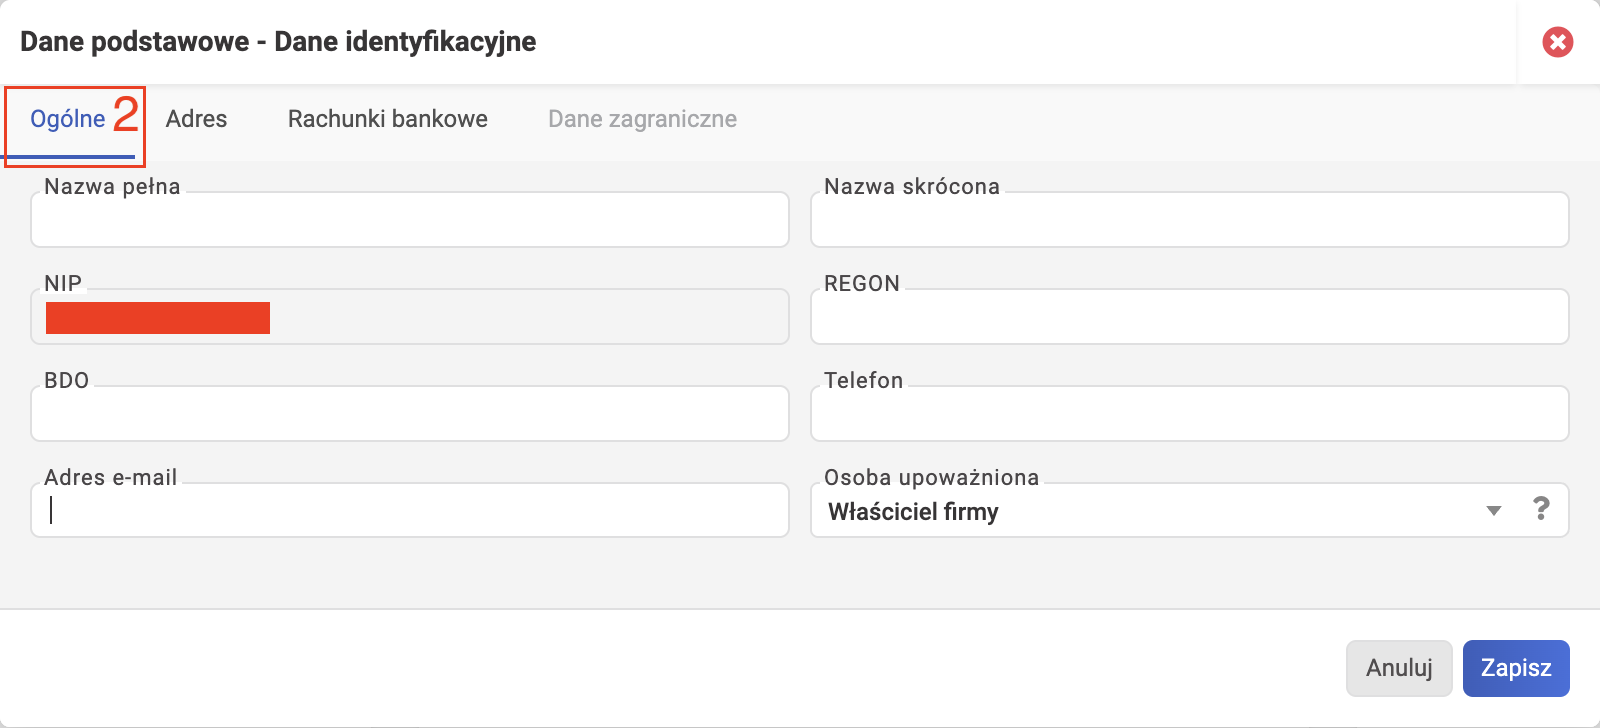Close the Dane identyfikacyjne dialog

coord(1557,42)
